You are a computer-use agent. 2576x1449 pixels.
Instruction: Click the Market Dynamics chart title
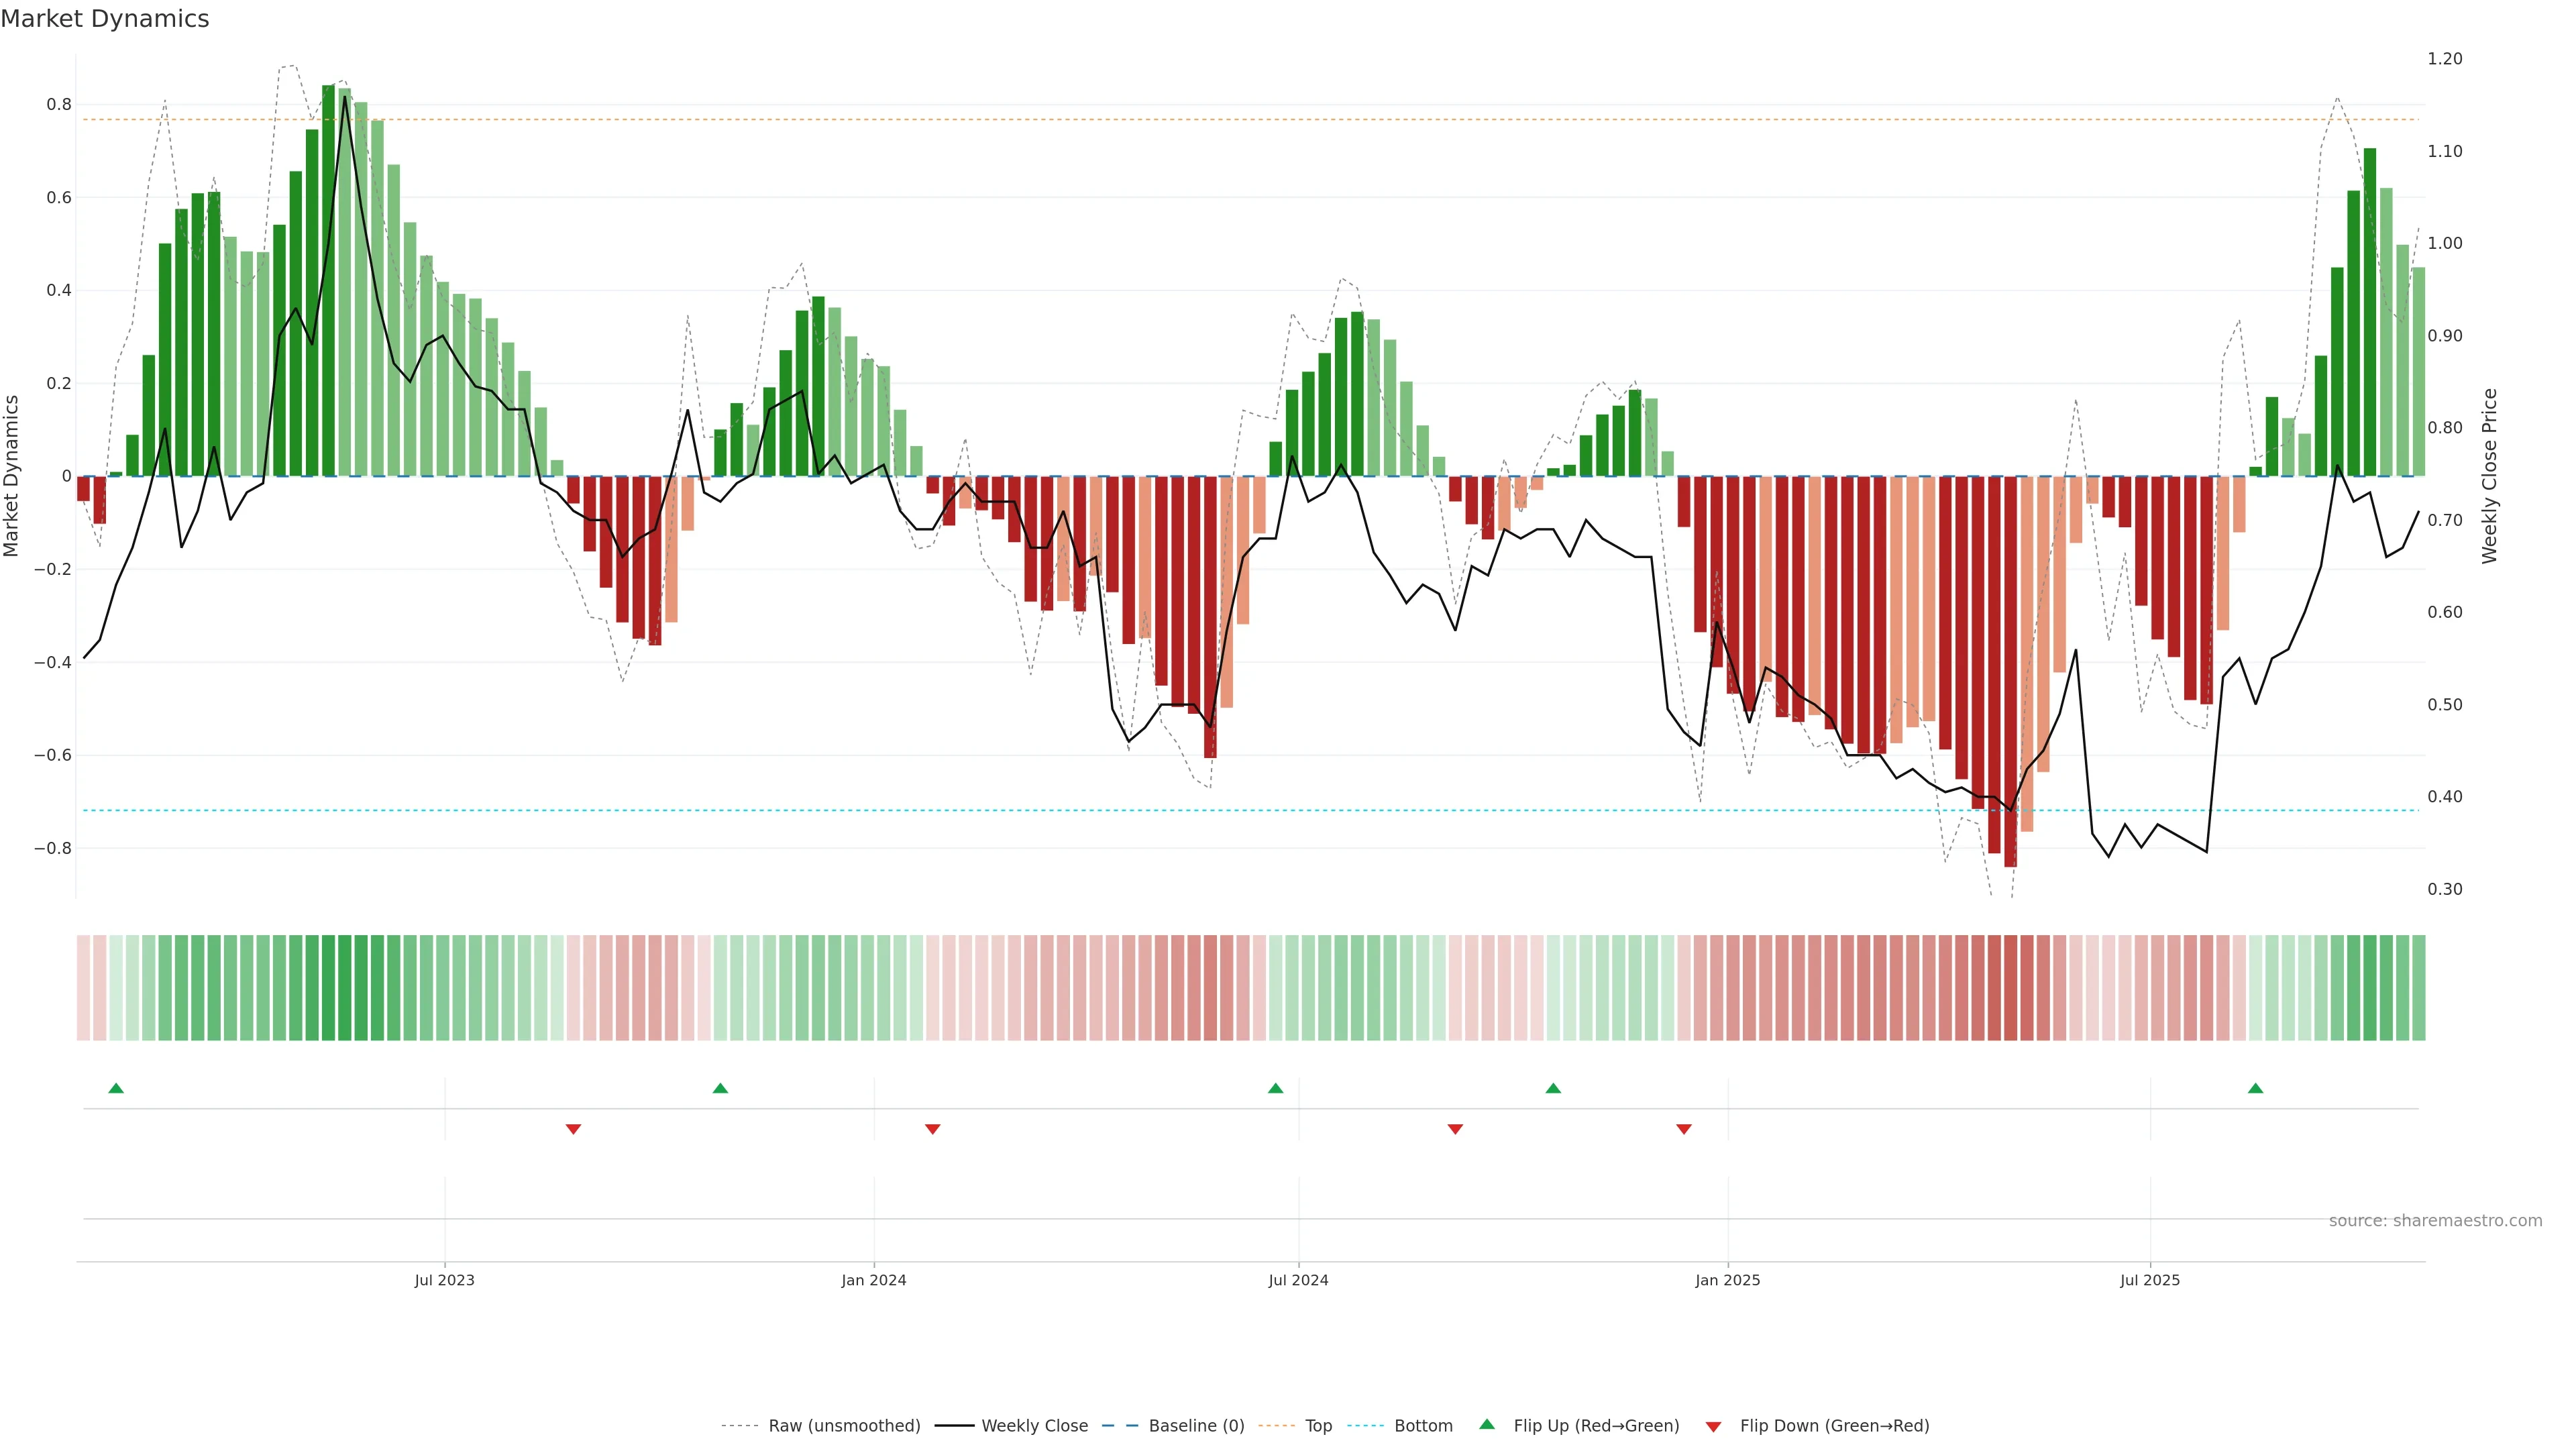click(x=105, y=19)
